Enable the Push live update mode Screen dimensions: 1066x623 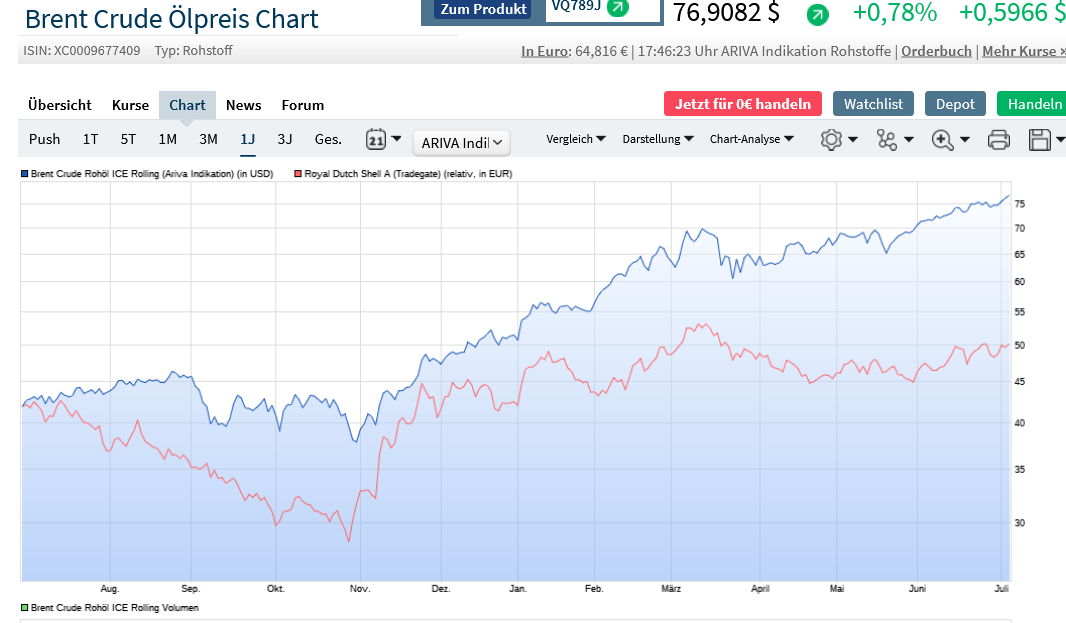(44, 139)
